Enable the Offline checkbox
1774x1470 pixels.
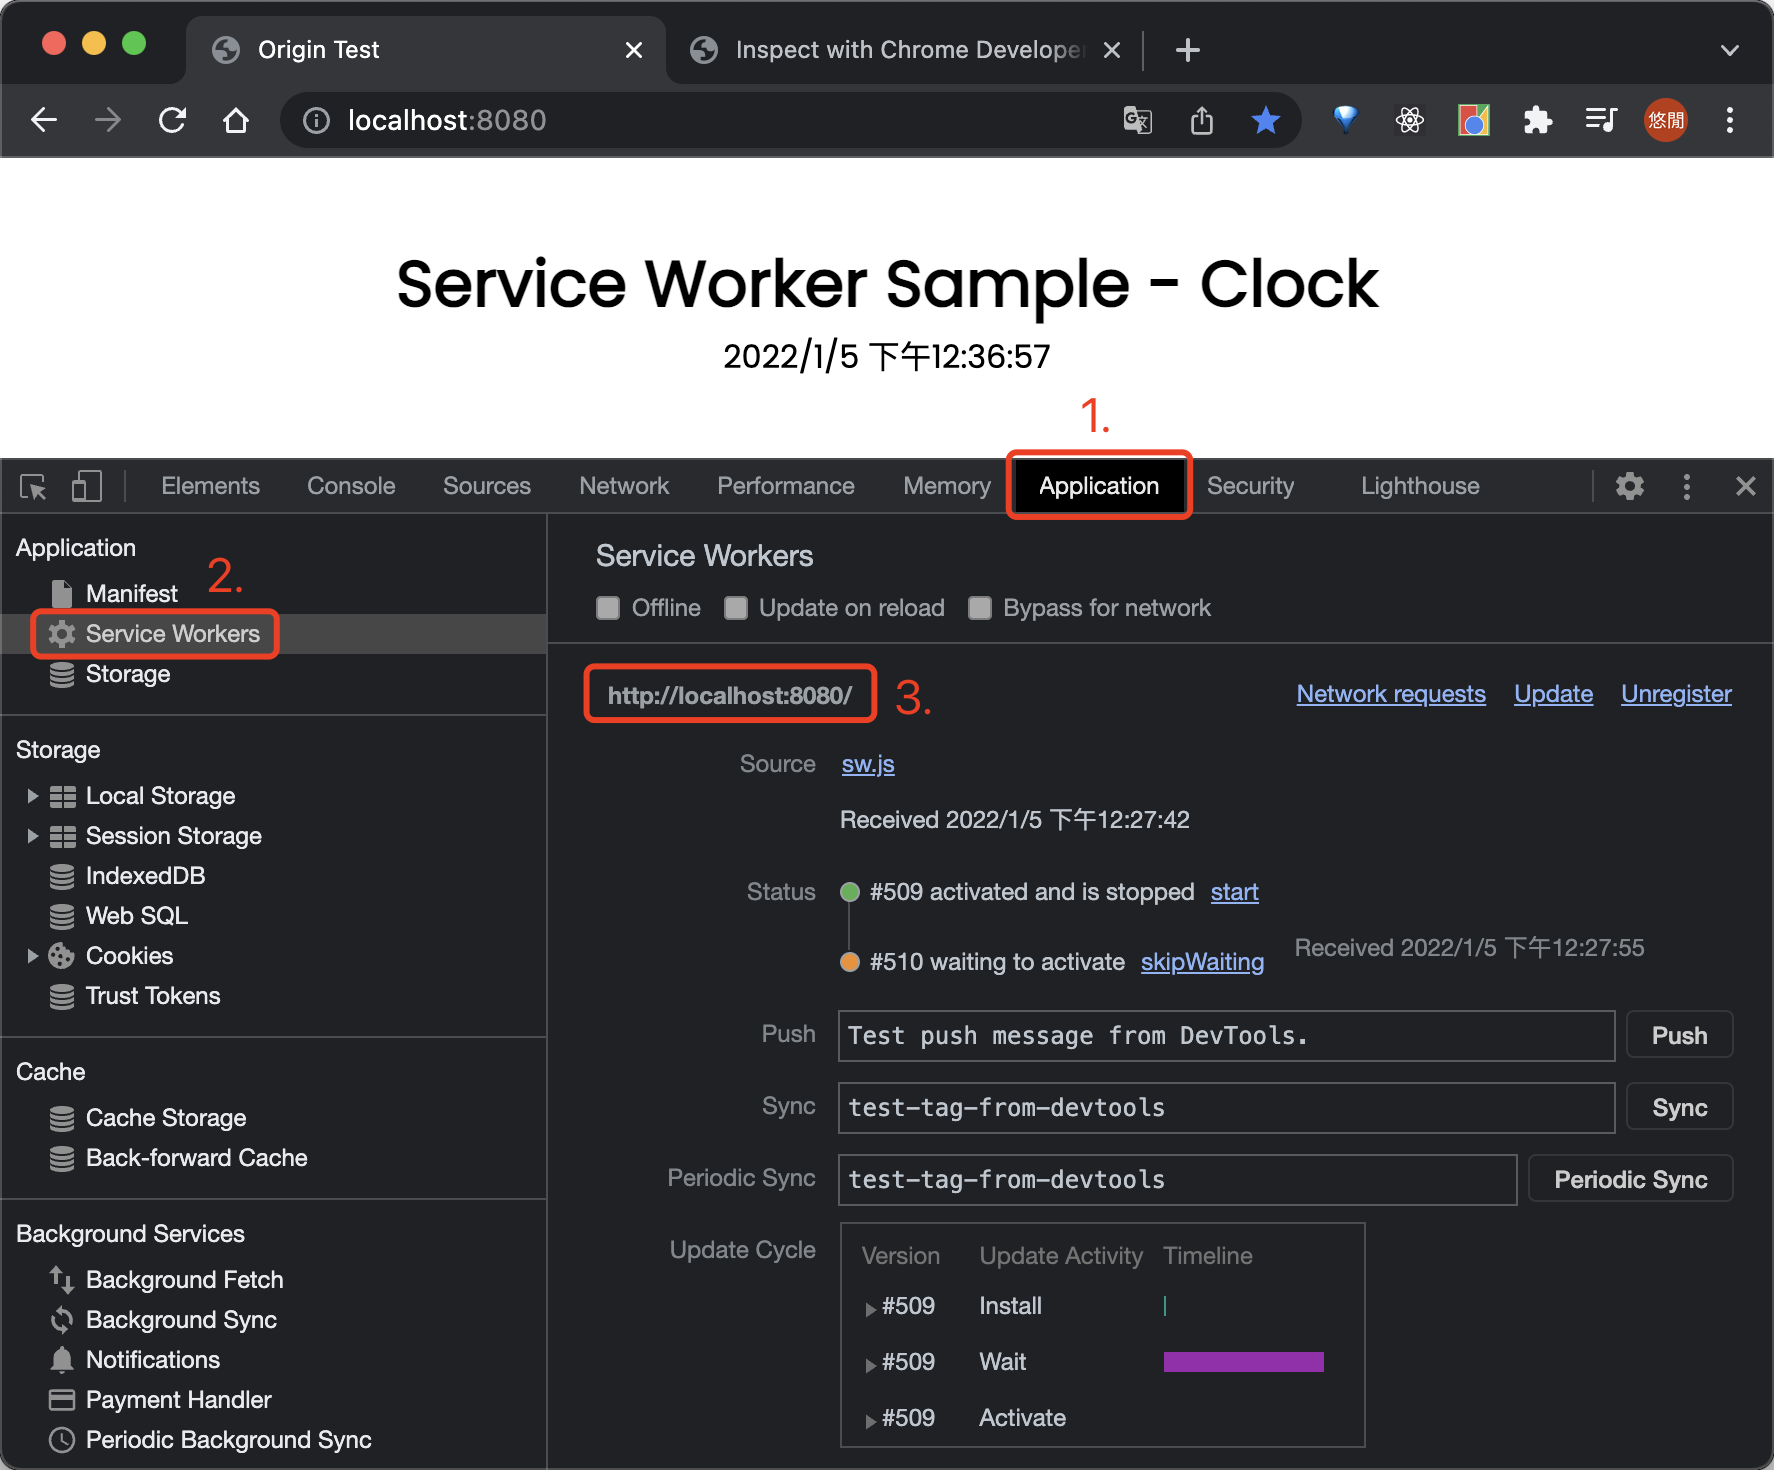[608, 607]
